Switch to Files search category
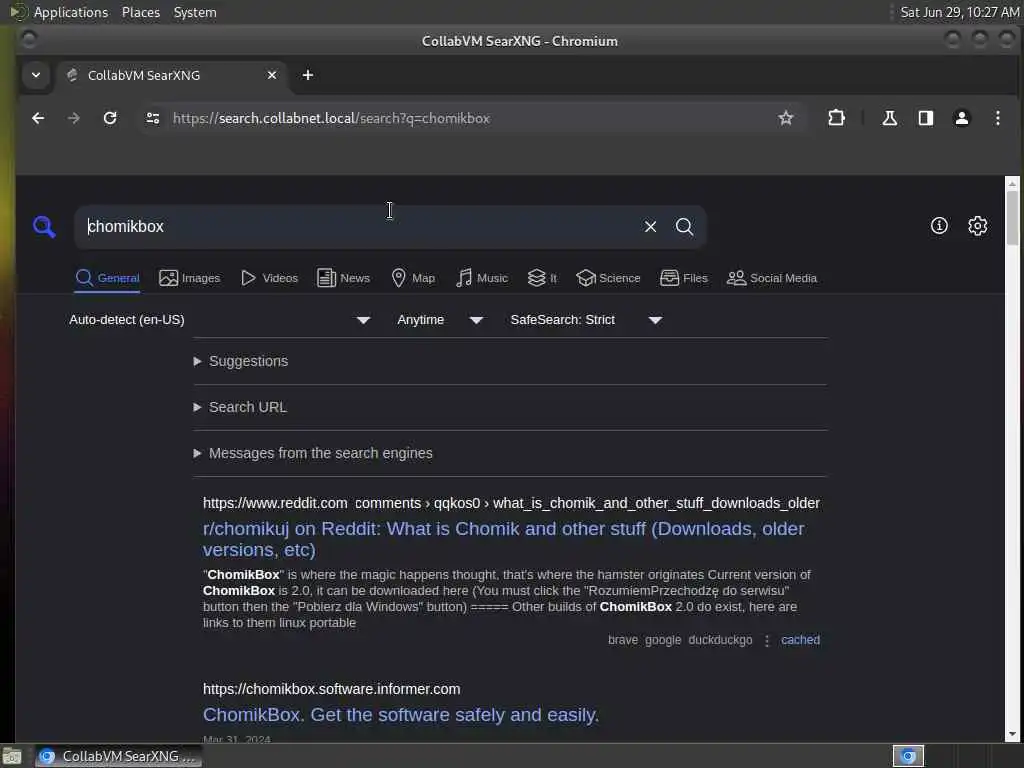 click(684, 278)
